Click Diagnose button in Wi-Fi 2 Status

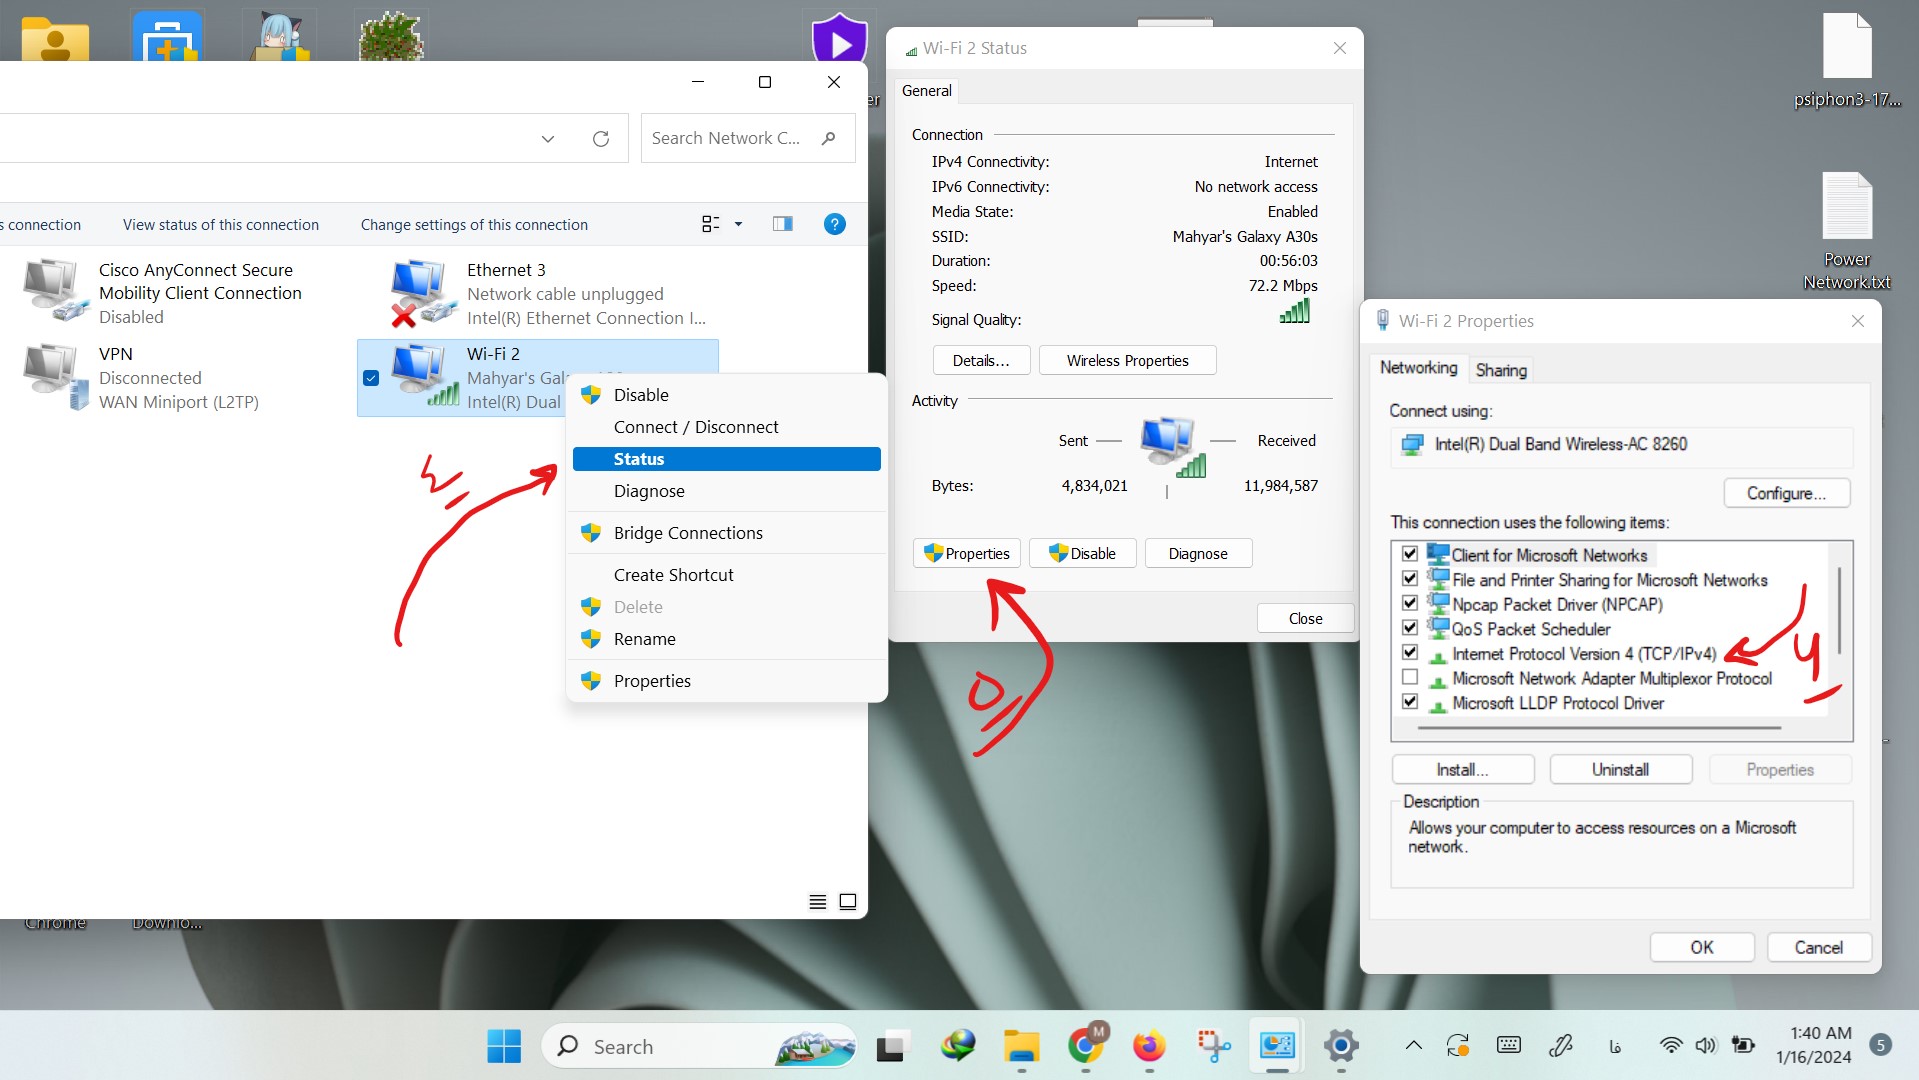point(1198,554)
